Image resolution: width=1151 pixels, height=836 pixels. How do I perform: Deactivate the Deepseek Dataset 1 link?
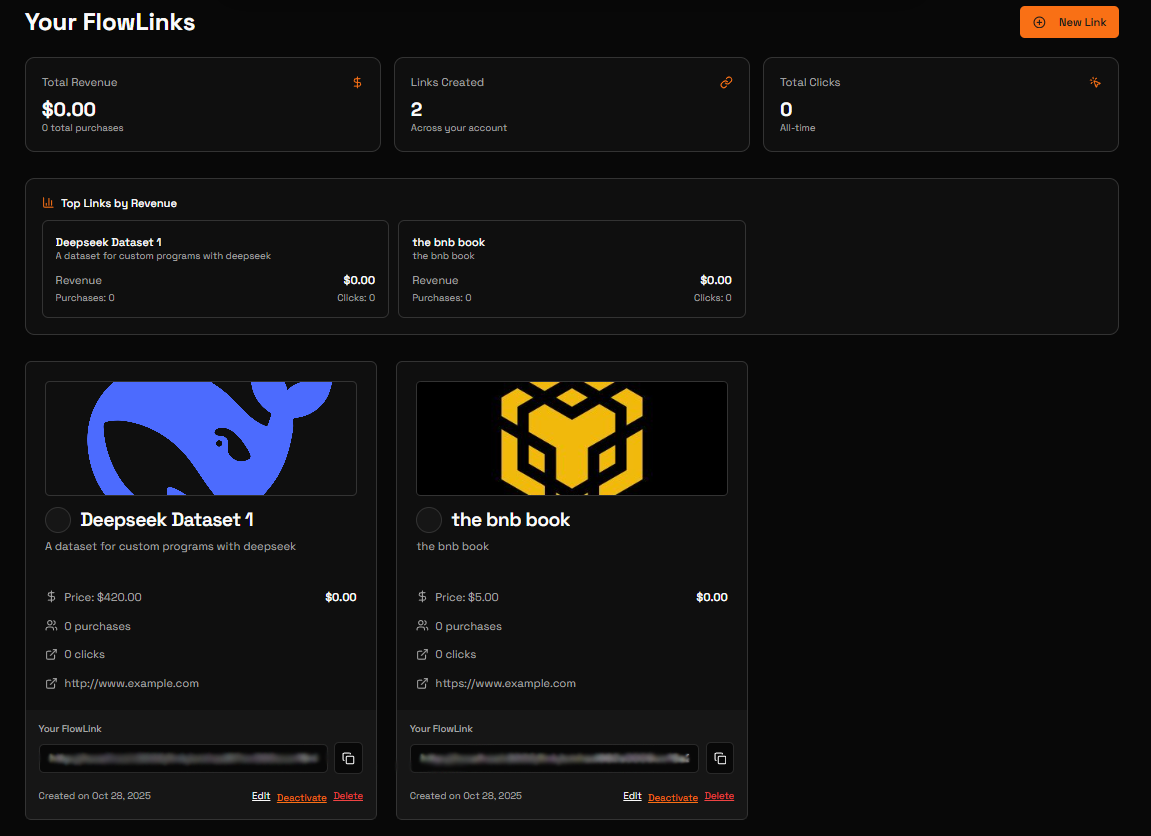[302, 797]
